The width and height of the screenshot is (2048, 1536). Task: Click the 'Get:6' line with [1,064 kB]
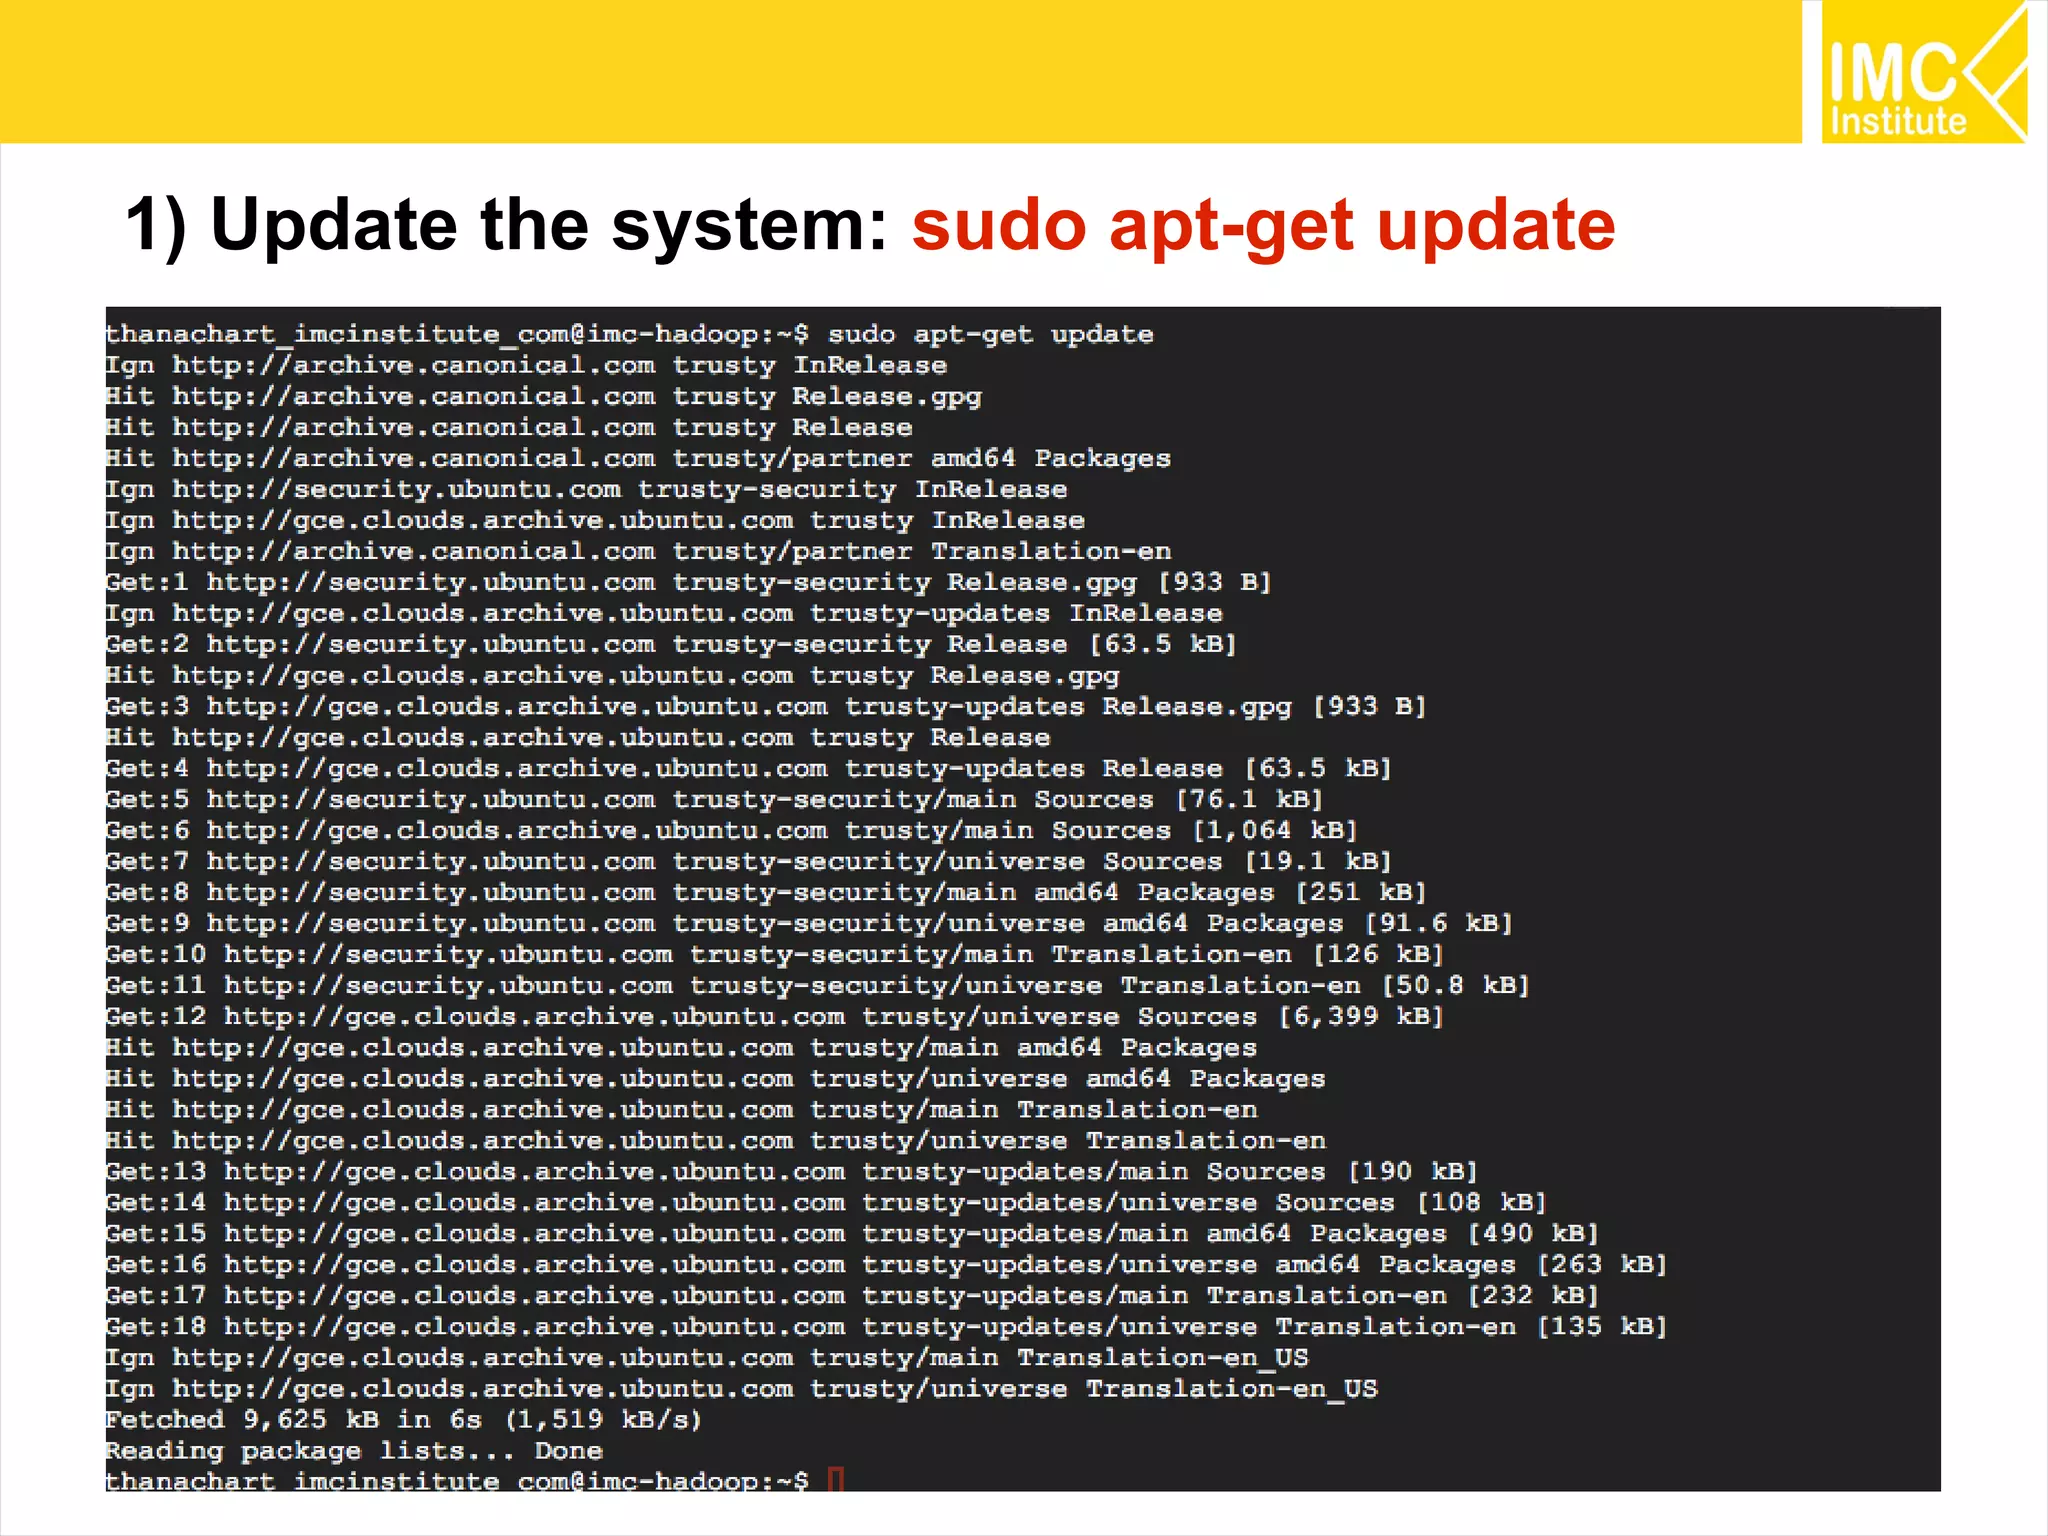(731, 830)
